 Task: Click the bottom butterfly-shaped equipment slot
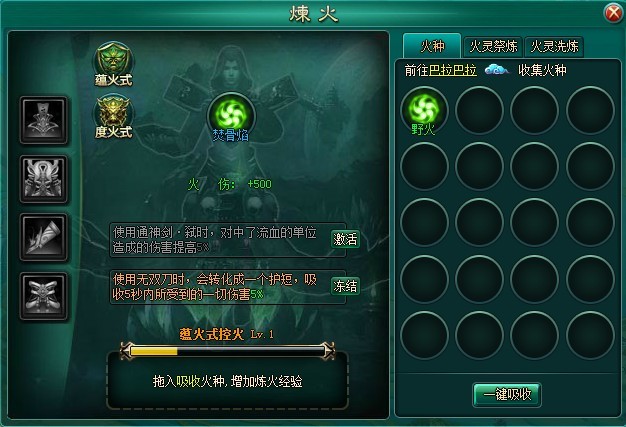44,296
